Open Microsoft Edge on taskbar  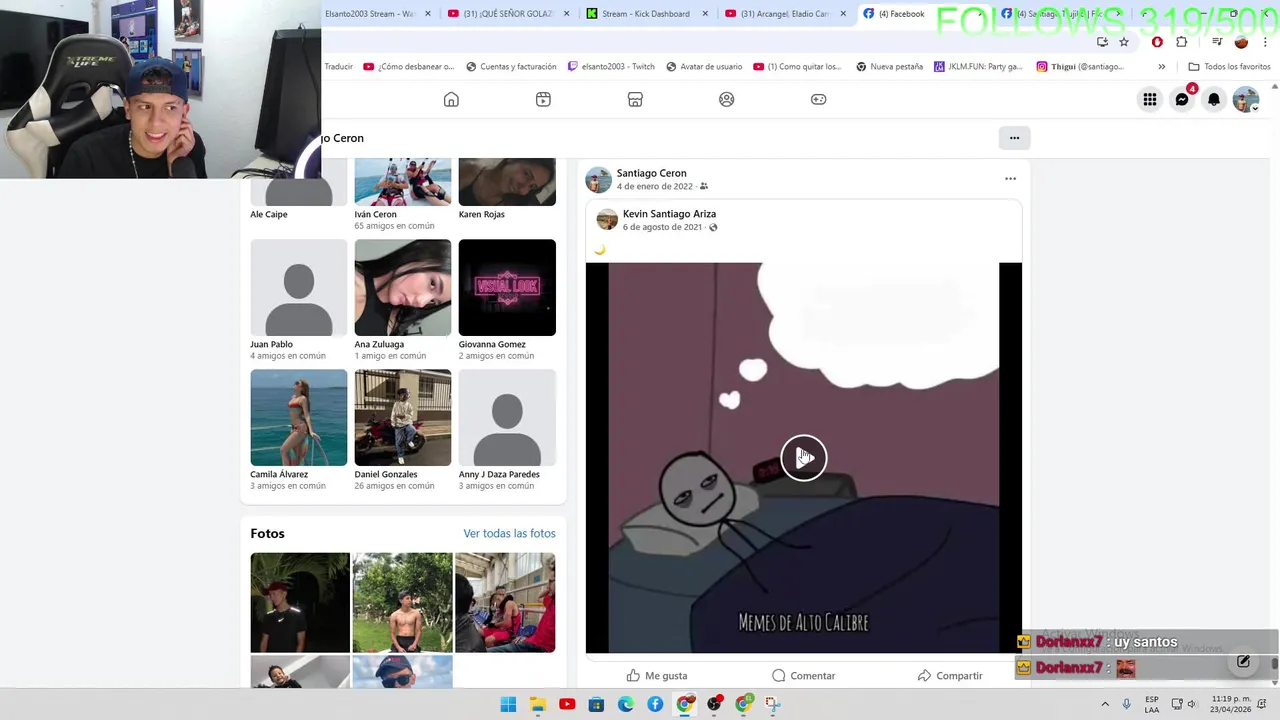click(x=626, y=704)
